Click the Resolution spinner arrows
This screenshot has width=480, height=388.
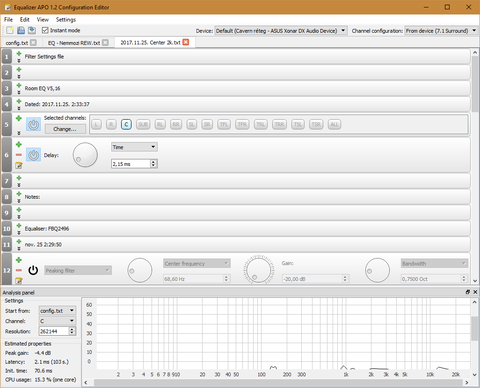(72, 331)
